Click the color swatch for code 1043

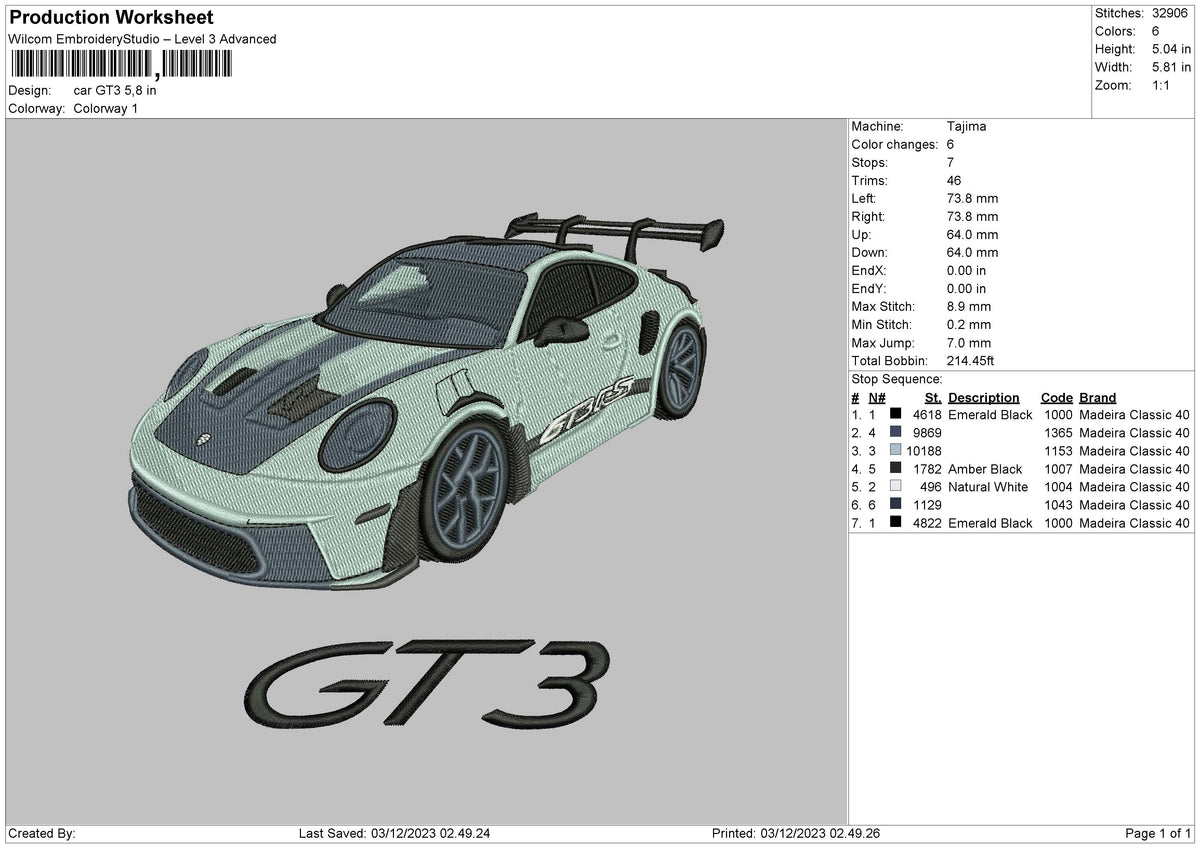coord(895,505)
